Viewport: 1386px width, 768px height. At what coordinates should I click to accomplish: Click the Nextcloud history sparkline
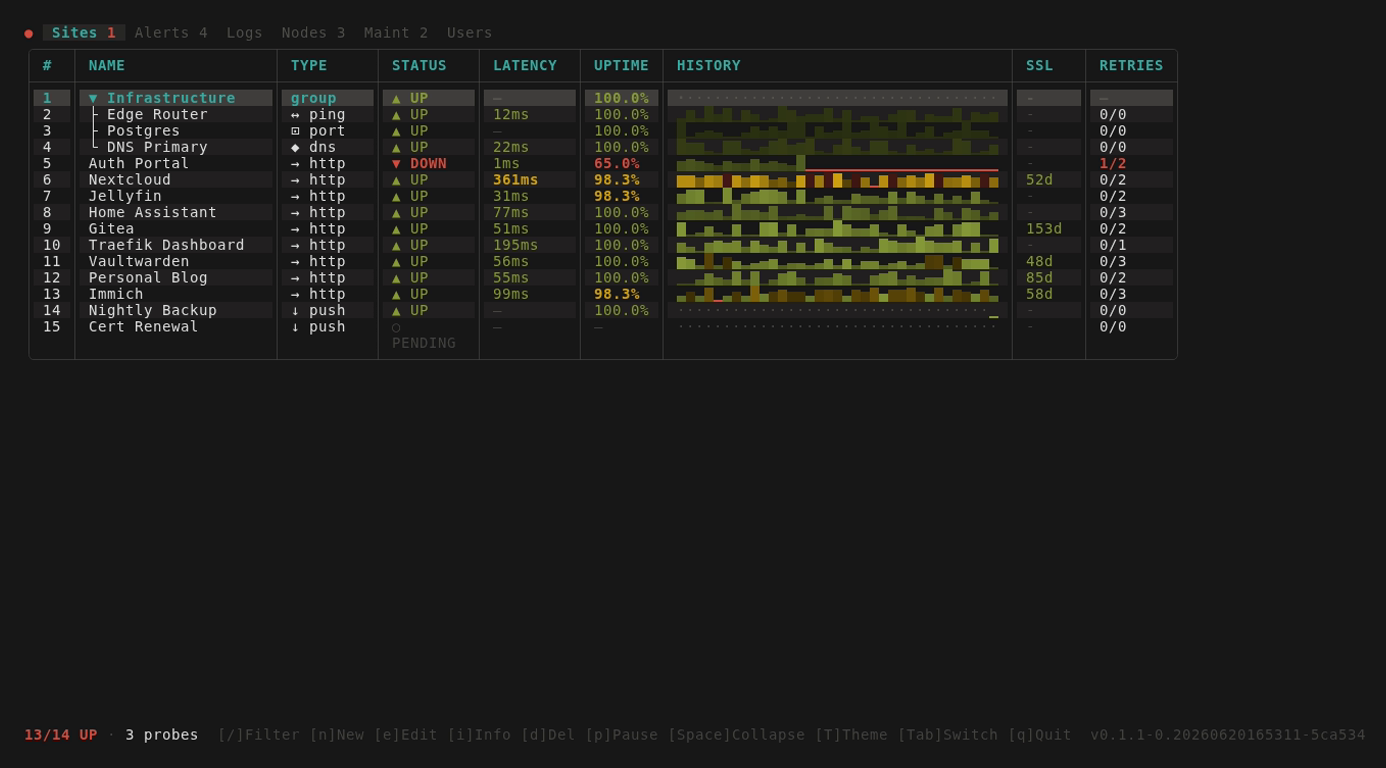pos(837,180)
